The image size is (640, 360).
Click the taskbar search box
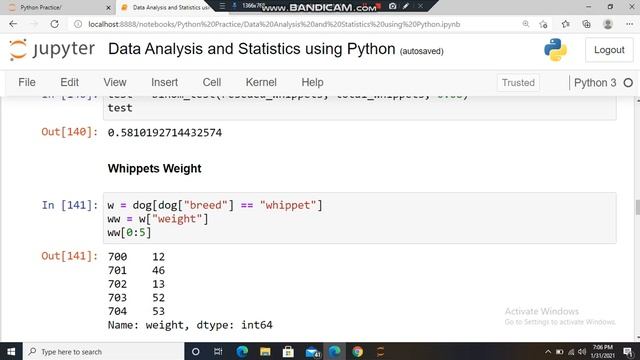(x=104, y=351)
